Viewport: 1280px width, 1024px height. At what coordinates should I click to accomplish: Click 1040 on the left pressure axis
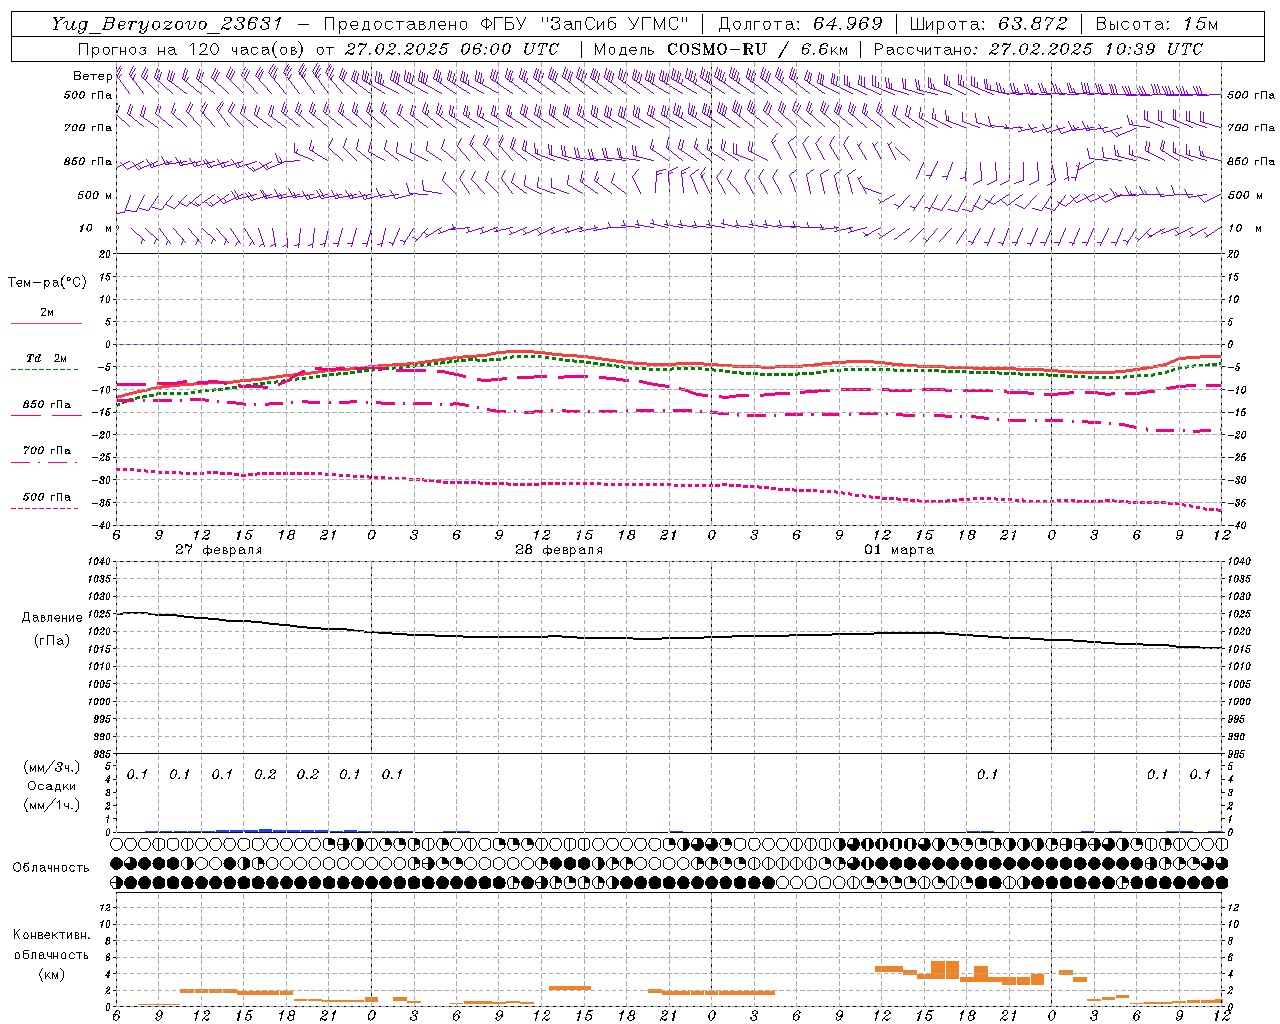99,562
